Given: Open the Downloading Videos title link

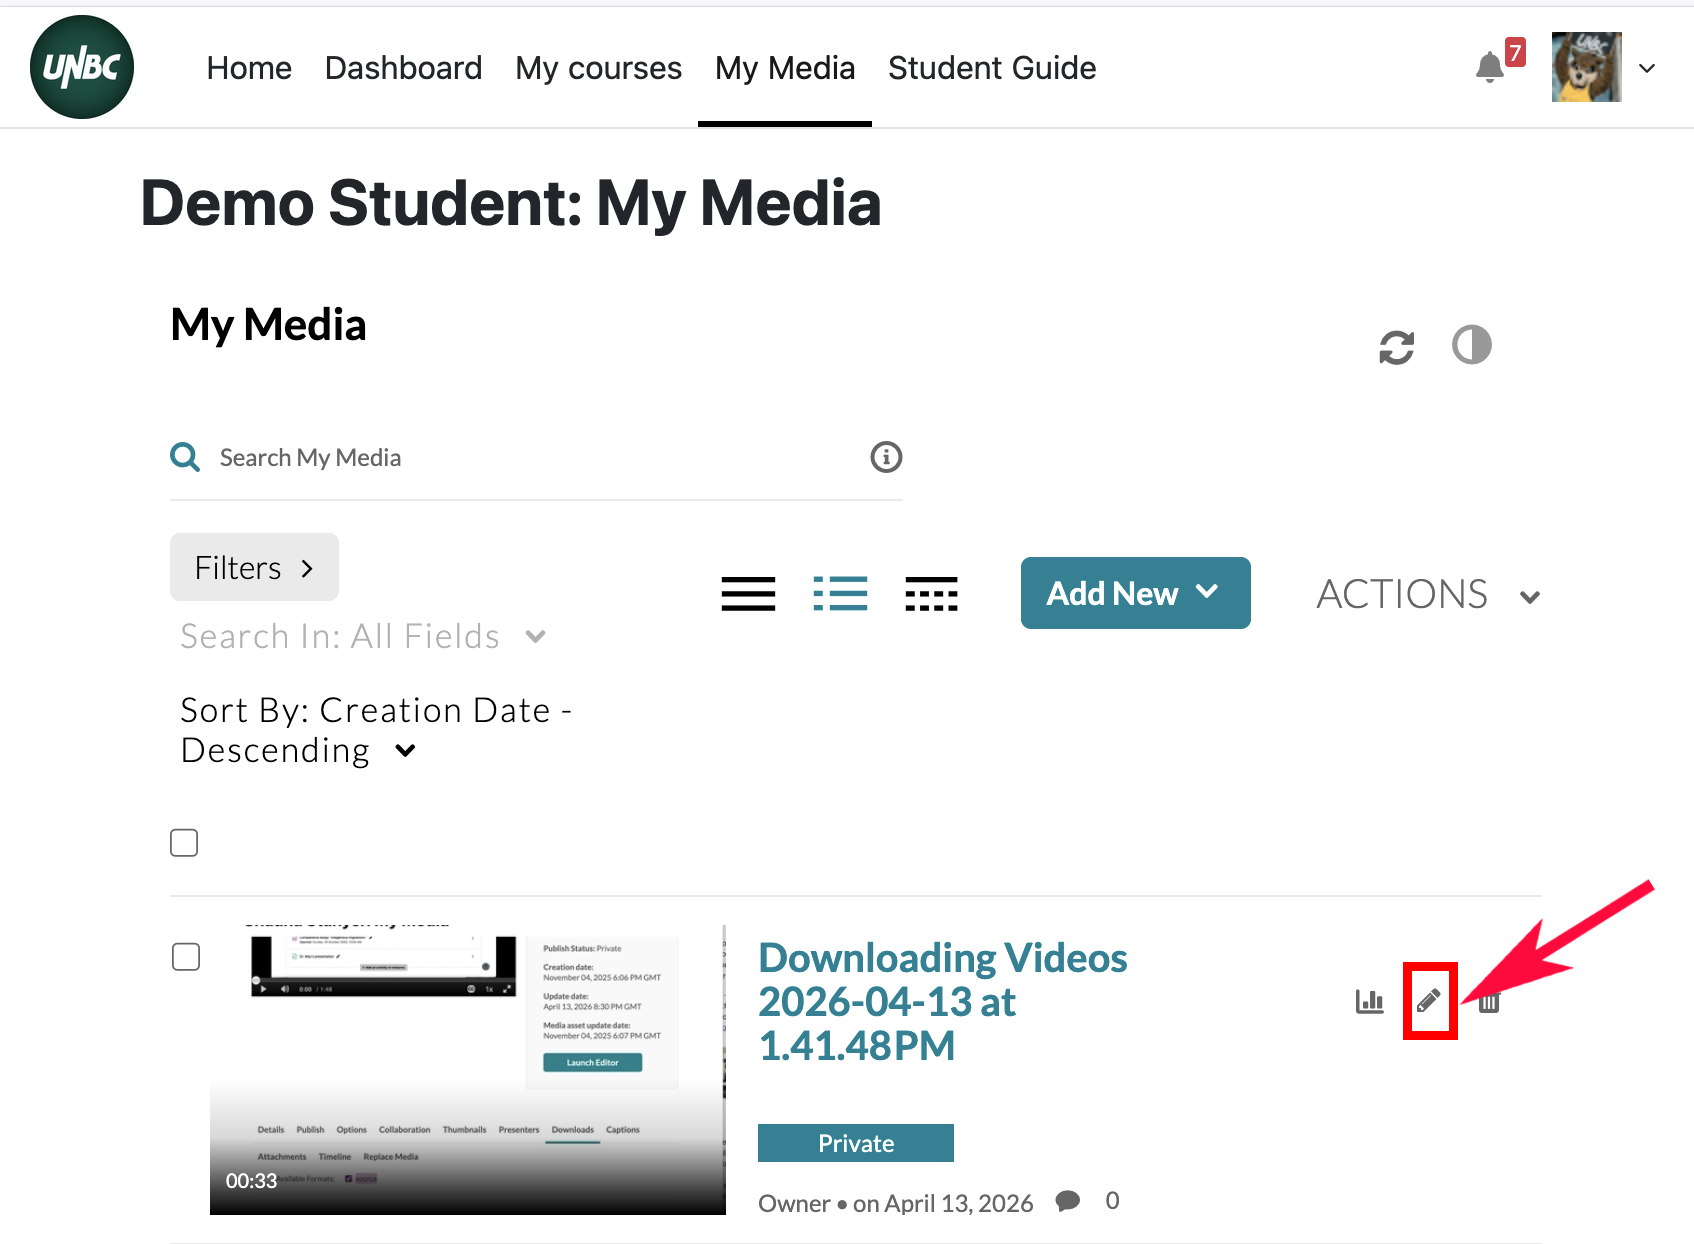Looking at the screenshot, I should tap(941, 1001).
